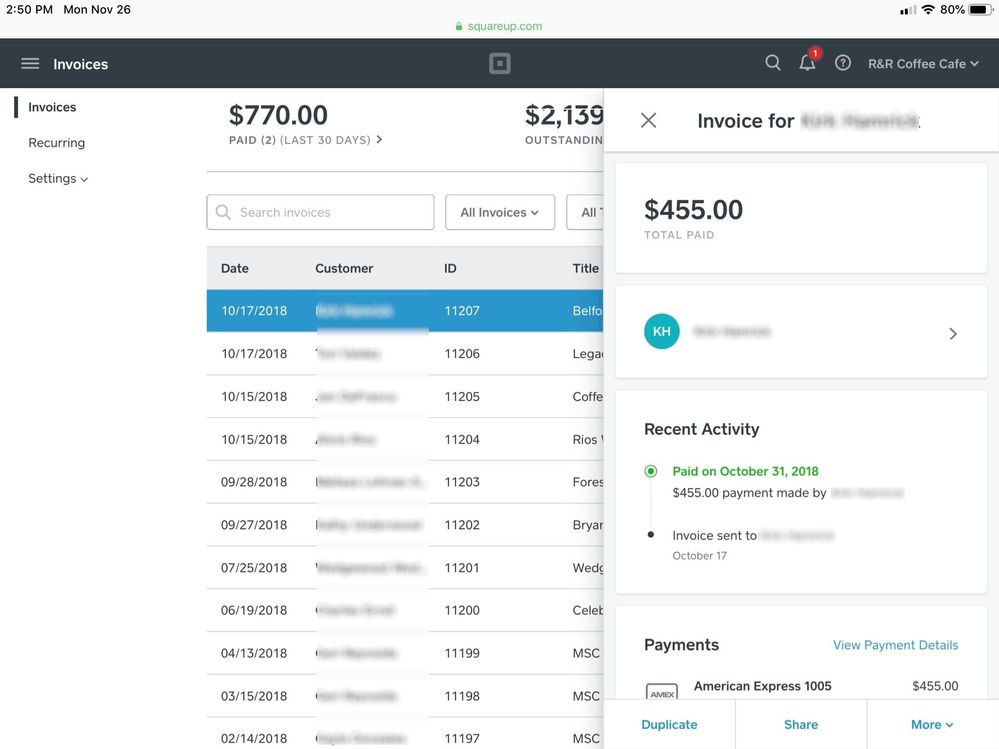Close the invoice detail panel
The image size is (999, 749).
point(648,121)
